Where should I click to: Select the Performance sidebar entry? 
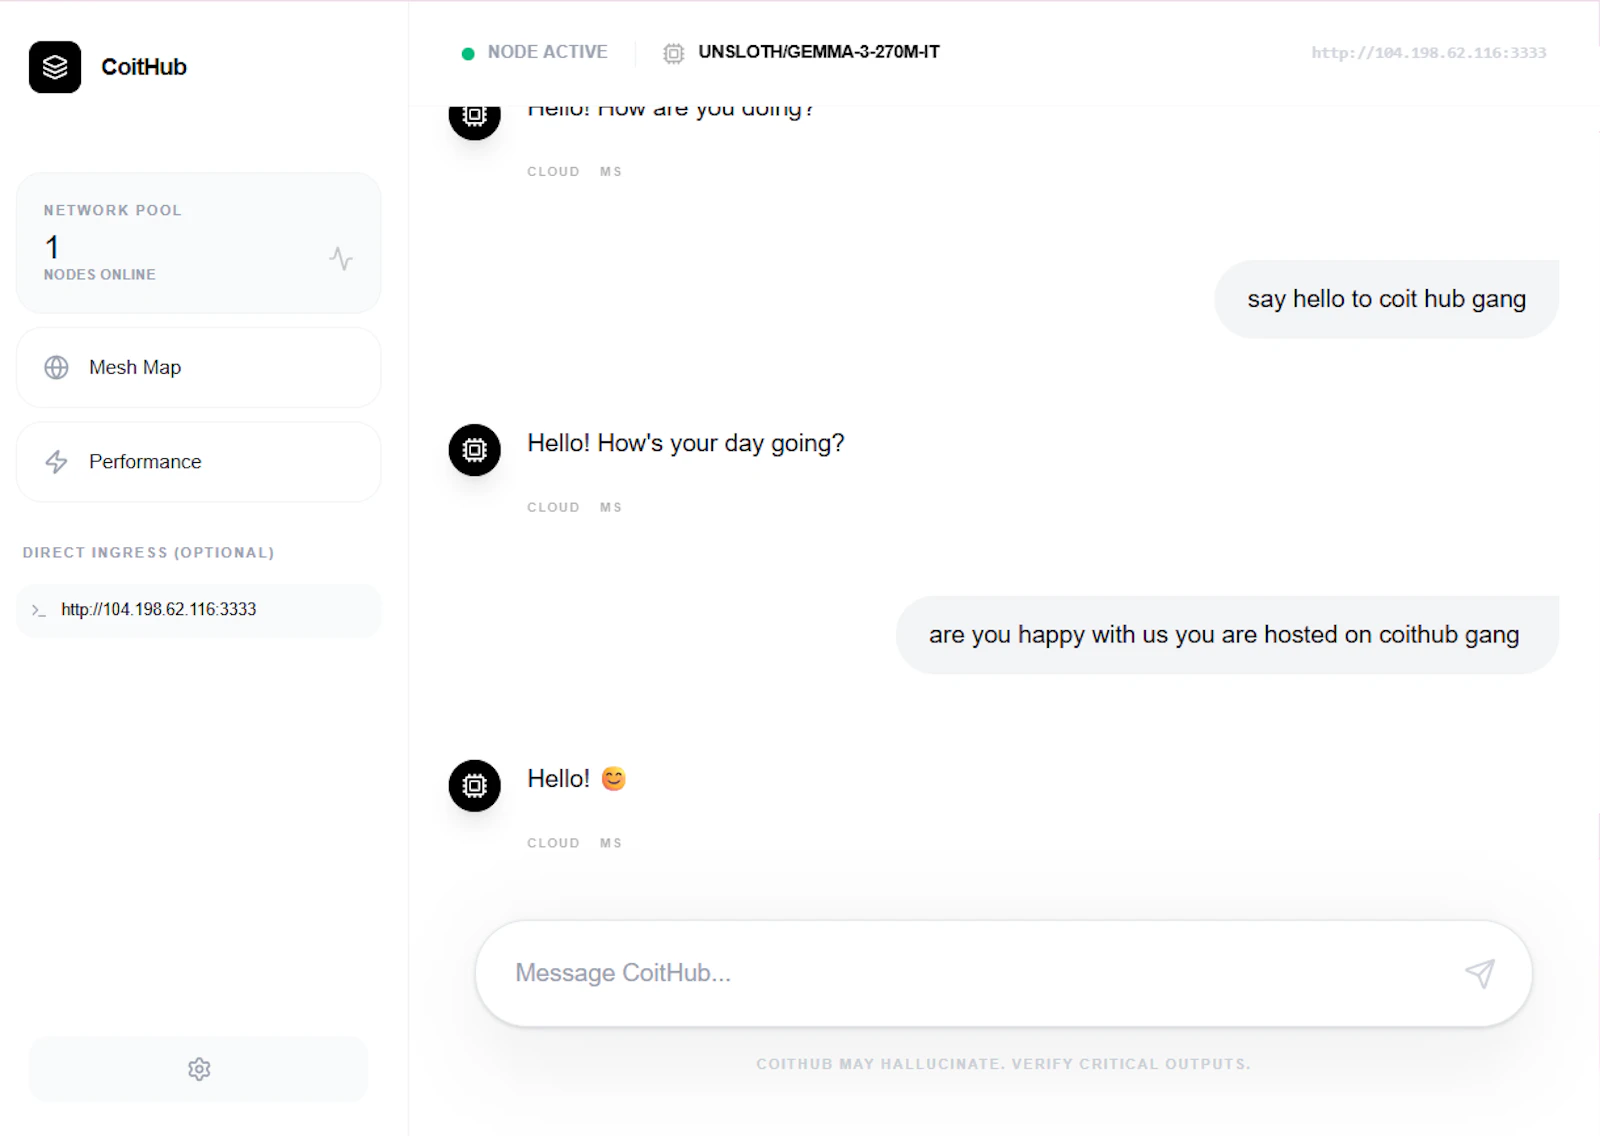[x=144, y=462]
